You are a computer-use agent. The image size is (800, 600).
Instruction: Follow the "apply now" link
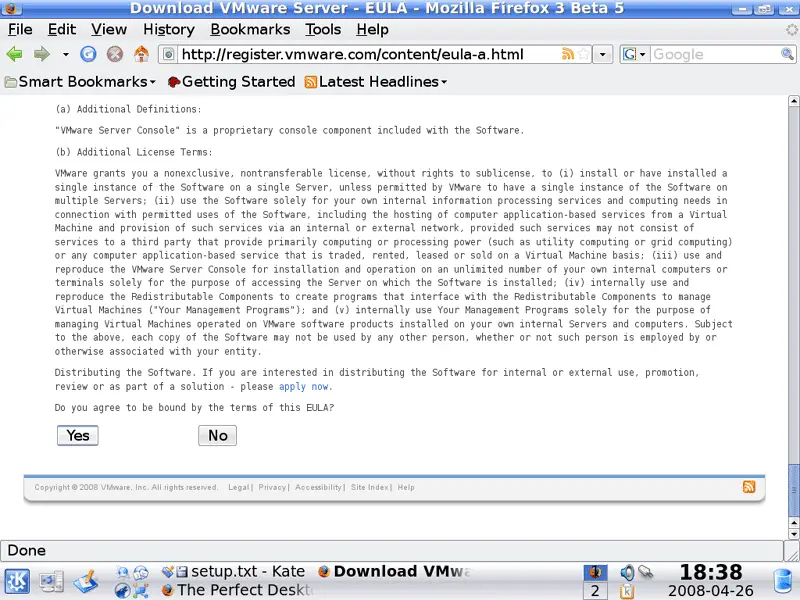304,386
